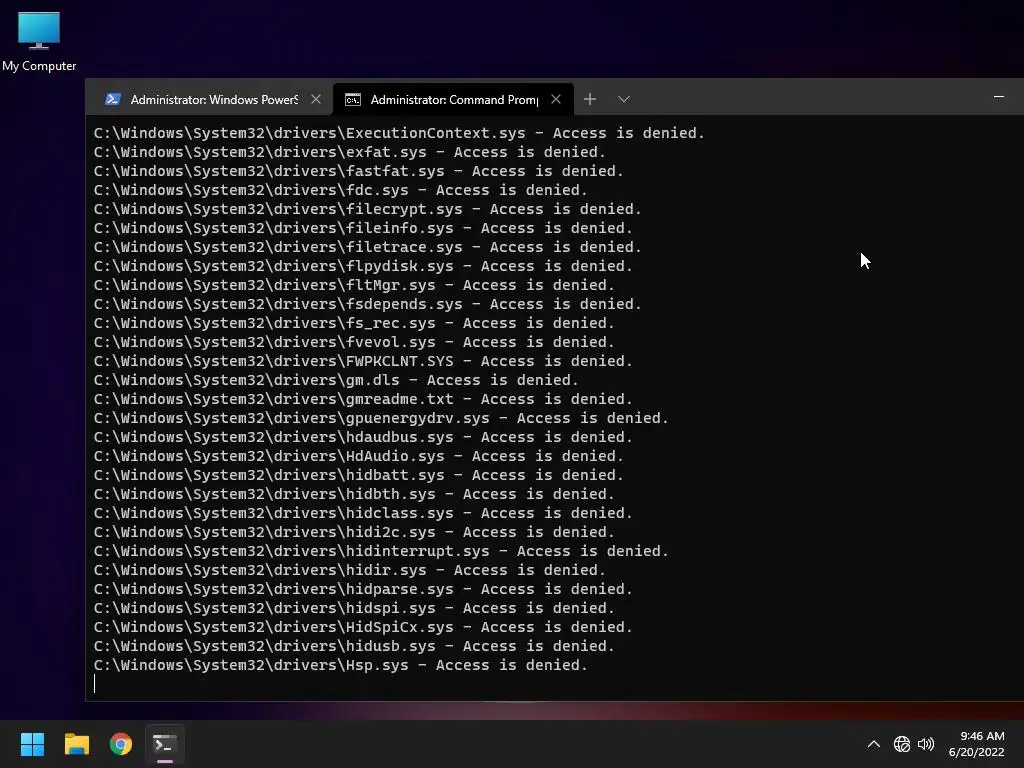Click the filecrypt.sys output line
The image size is (1024, 768).
click(x=368, y=209)
